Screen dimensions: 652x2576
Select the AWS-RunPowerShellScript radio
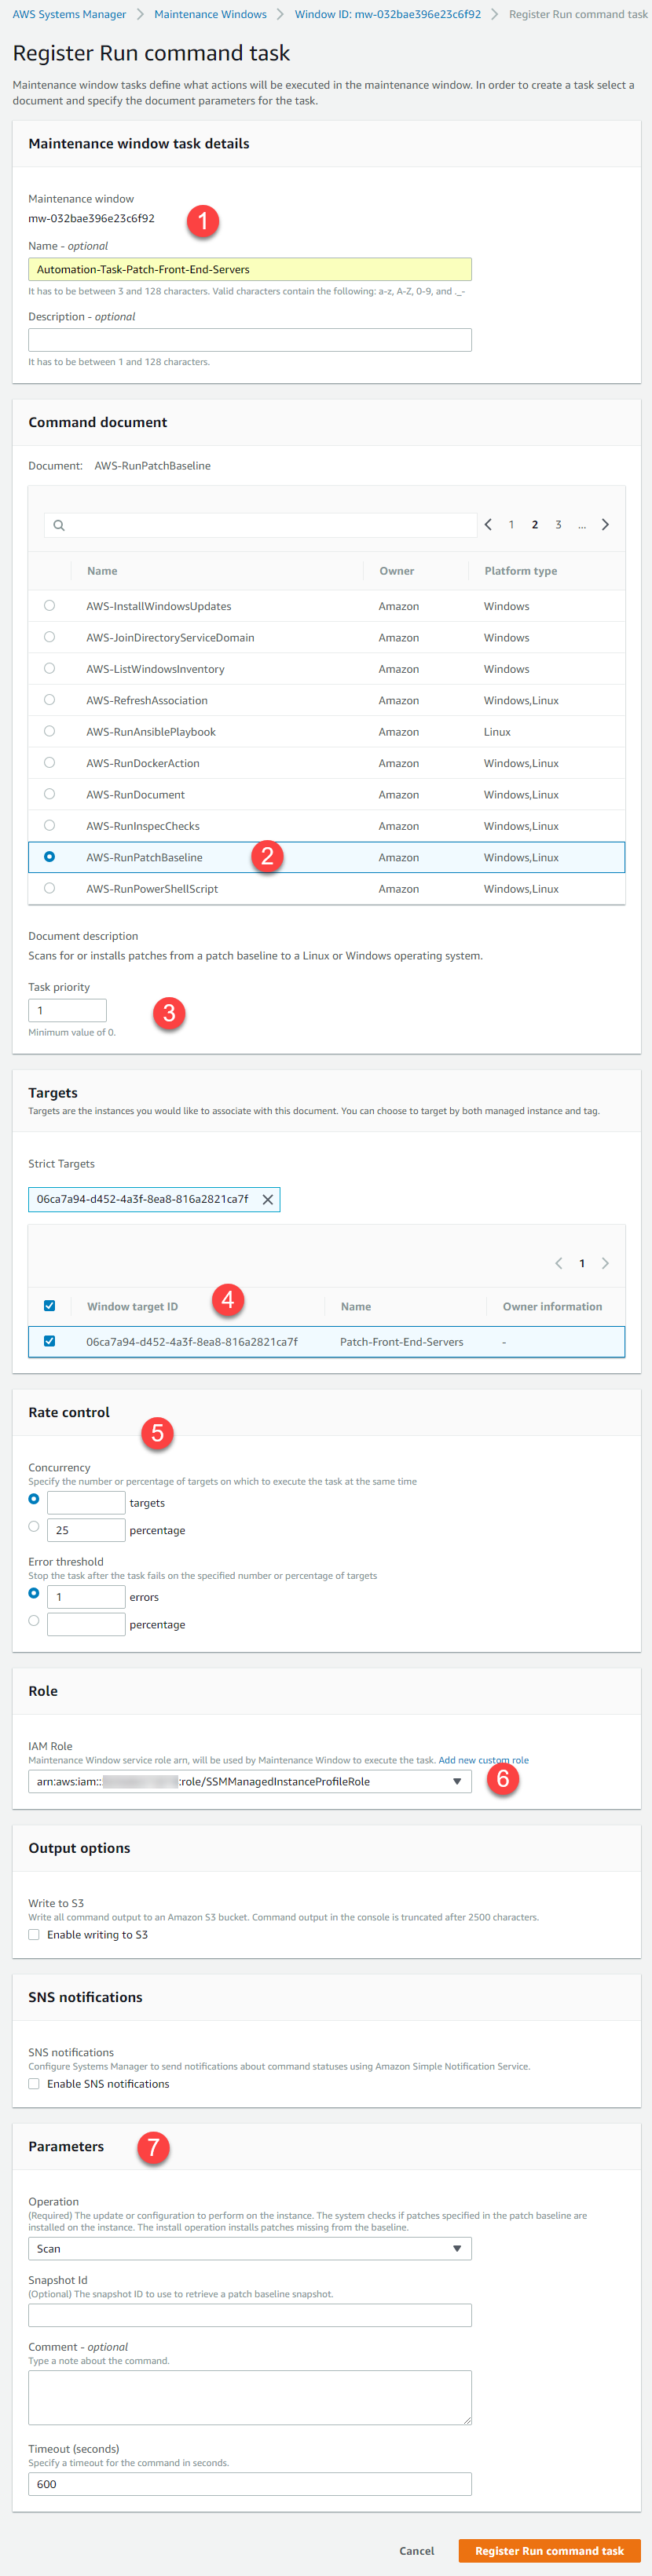click(49, 888)
